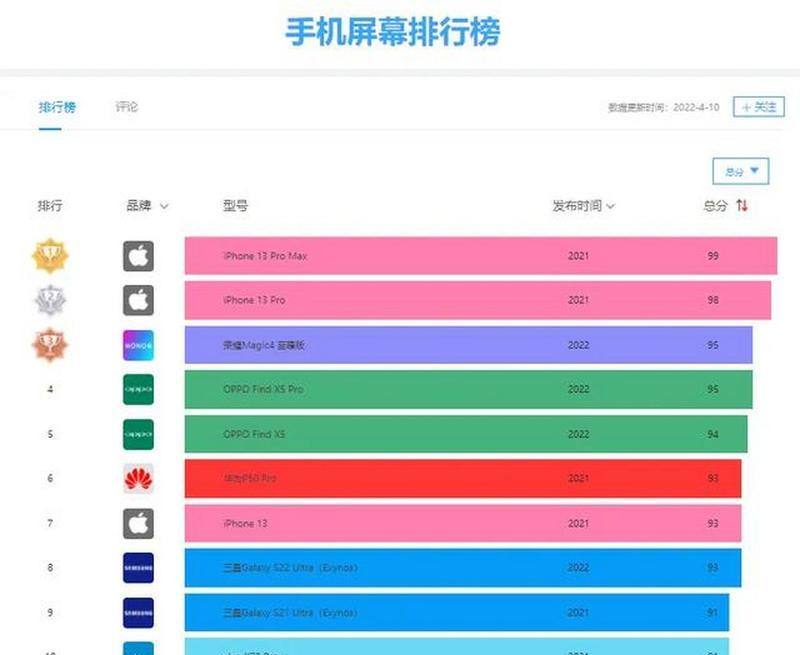Click rank number 6
Viewport: 800px width, 655px height.
(50, 478)
